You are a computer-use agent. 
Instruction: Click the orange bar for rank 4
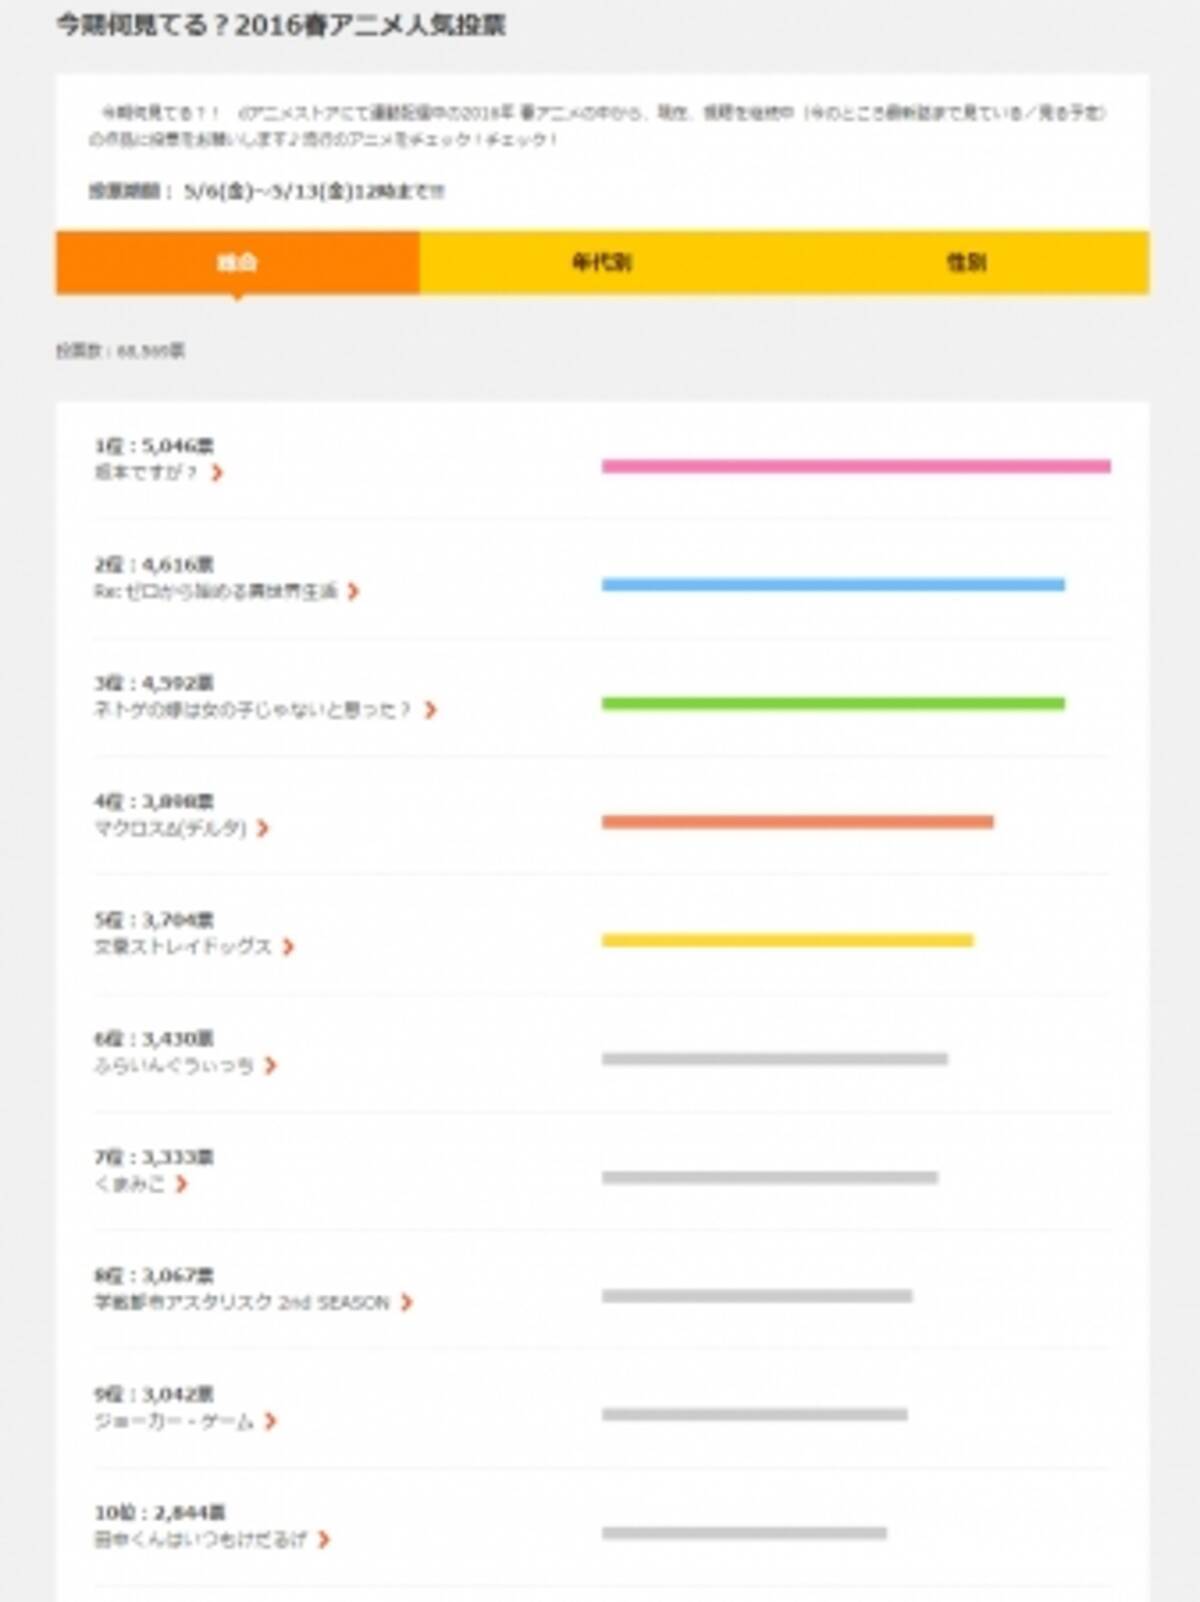click(797, 822)
